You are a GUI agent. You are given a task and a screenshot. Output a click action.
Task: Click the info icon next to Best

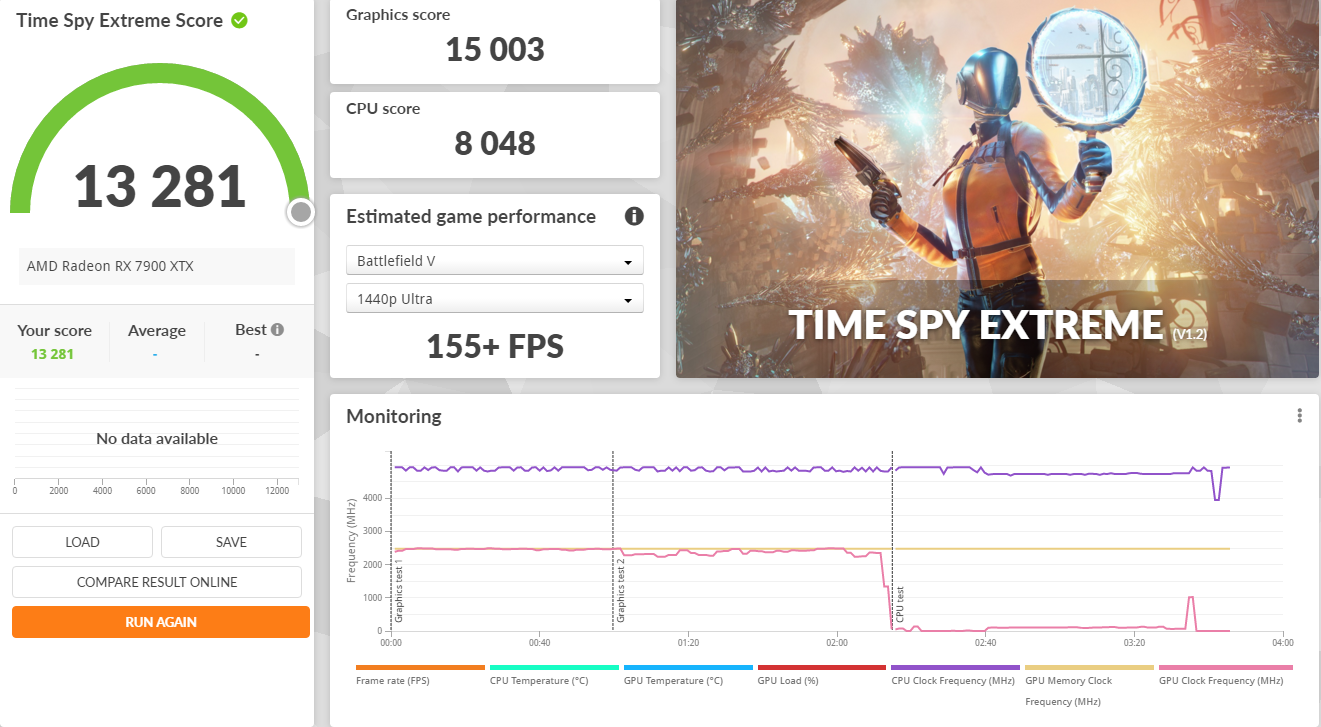point(277,329)
